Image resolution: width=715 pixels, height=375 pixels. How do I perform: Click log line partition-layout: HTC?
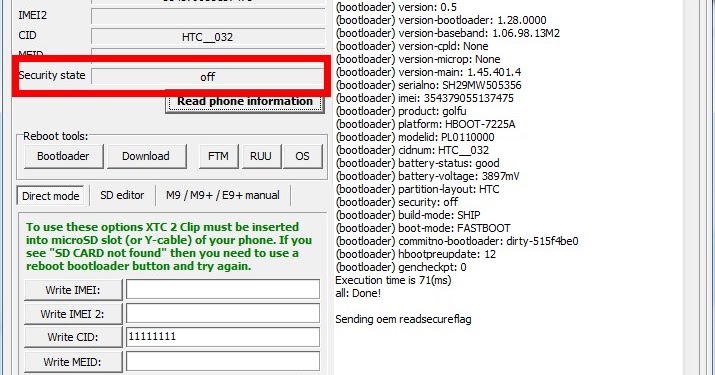417,189
